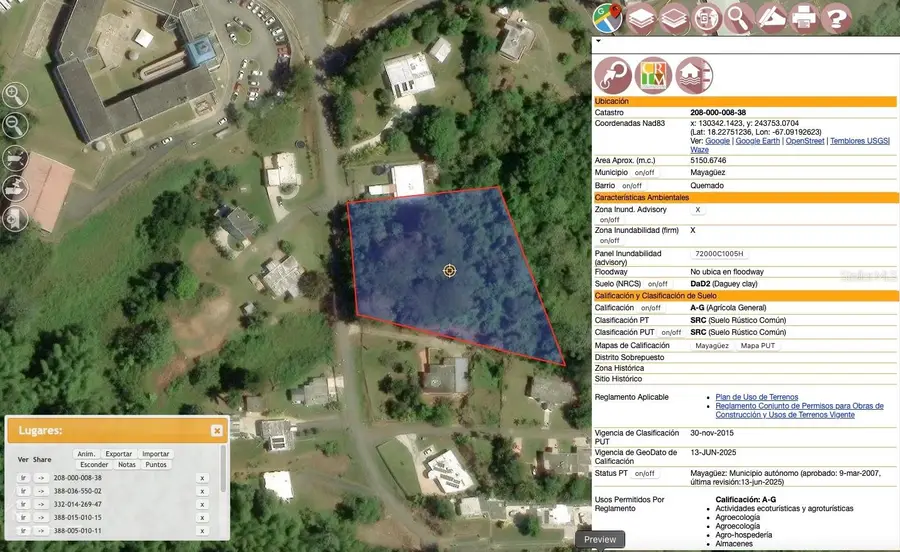The height and width of the screenshot is (552, 900).
Task: Click Ir button for 208-000-008-38
Action: coord(23,478)
